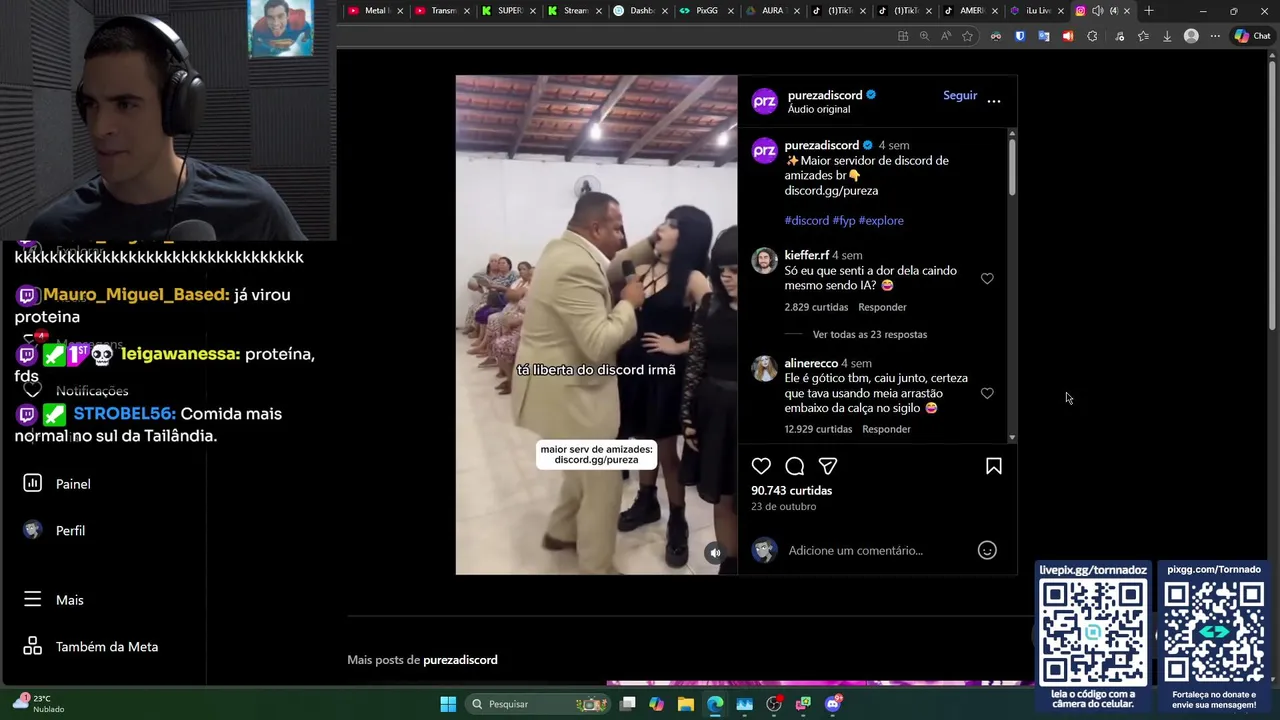
Task: Click the Áudio original link
Action: (818, 109)
